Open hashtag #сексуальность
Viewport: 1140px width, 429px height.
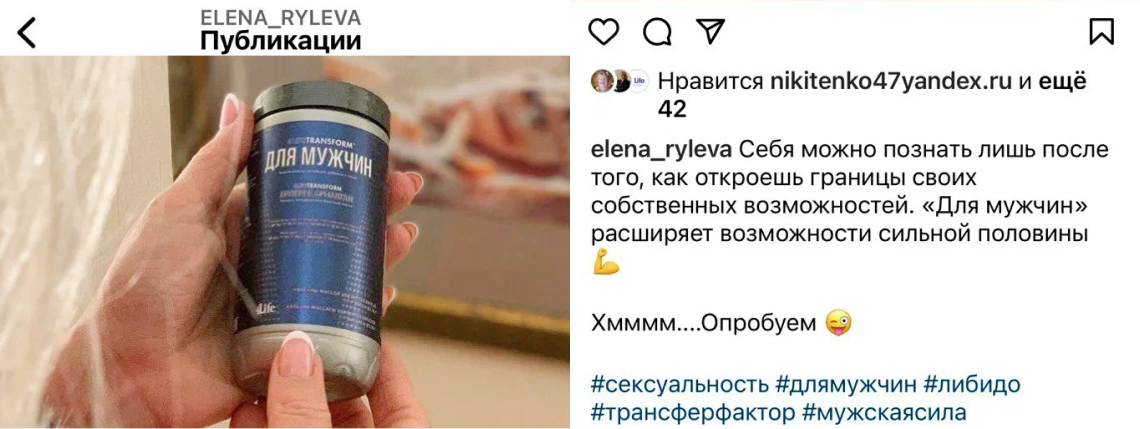coord(680,384)
